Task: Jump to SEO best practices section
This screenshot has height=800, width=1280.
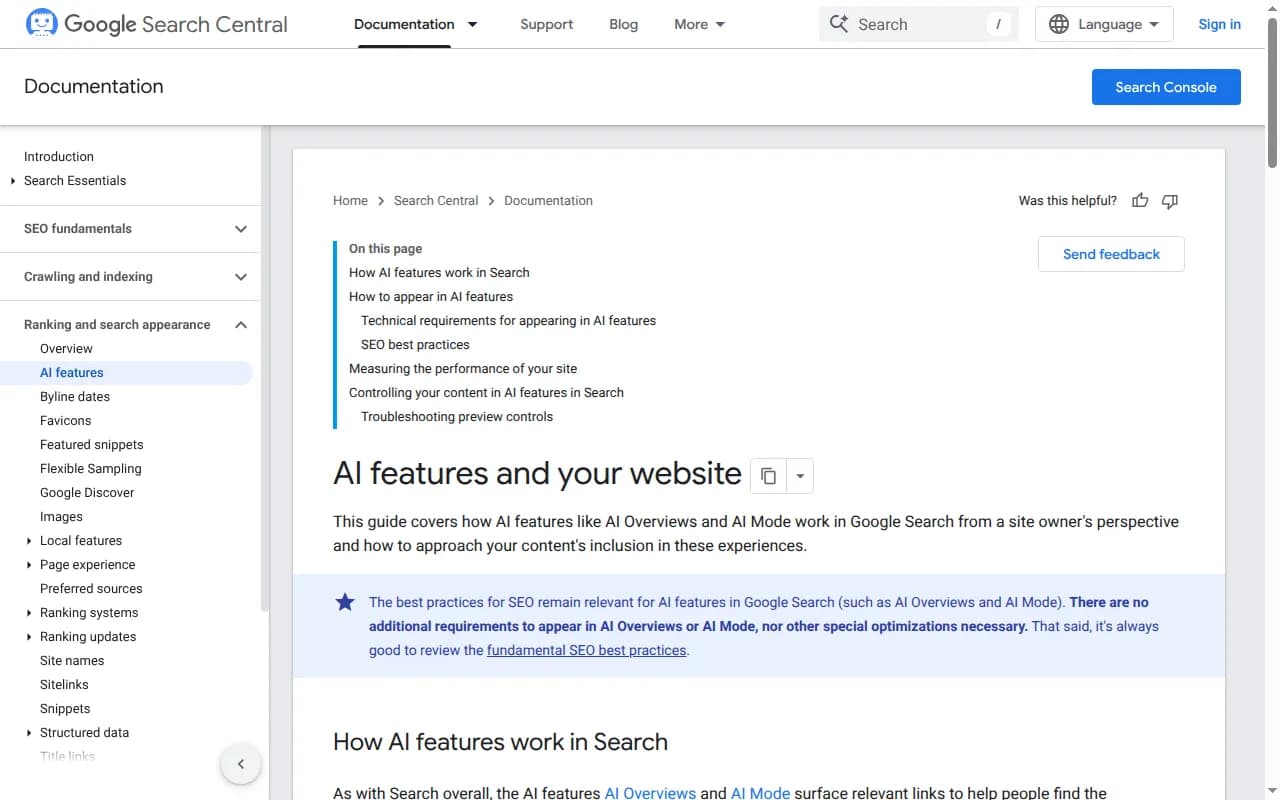Action: pos(415,345)
